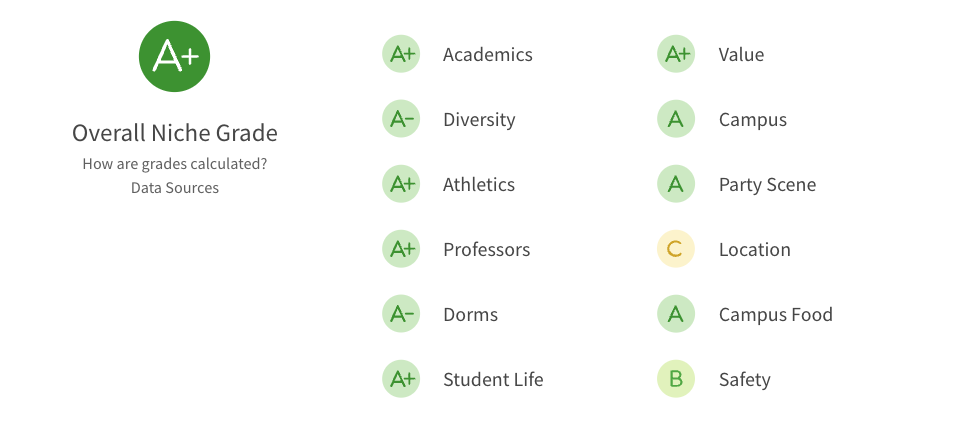Click the Professors A+ grade badge
Image resolution: width=967 pixels, height=424 pixels.
pyautogui.click(x=401, y=249)
